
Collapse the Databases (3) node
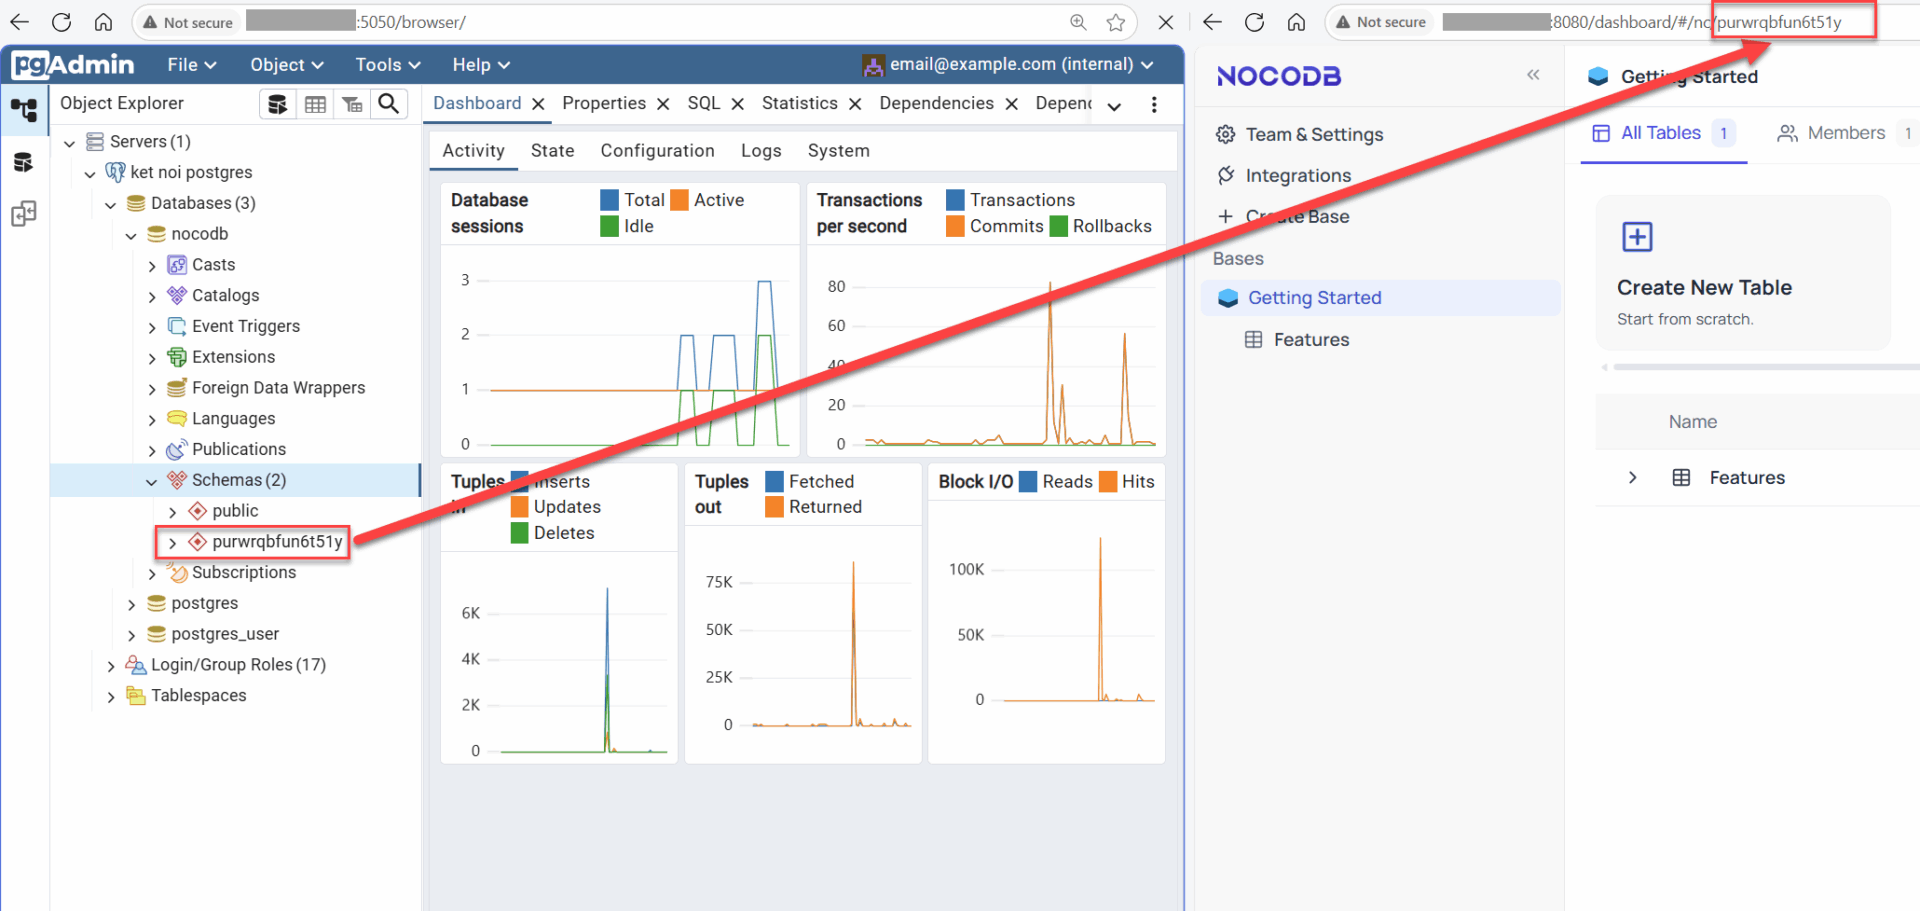coord(111,205)
